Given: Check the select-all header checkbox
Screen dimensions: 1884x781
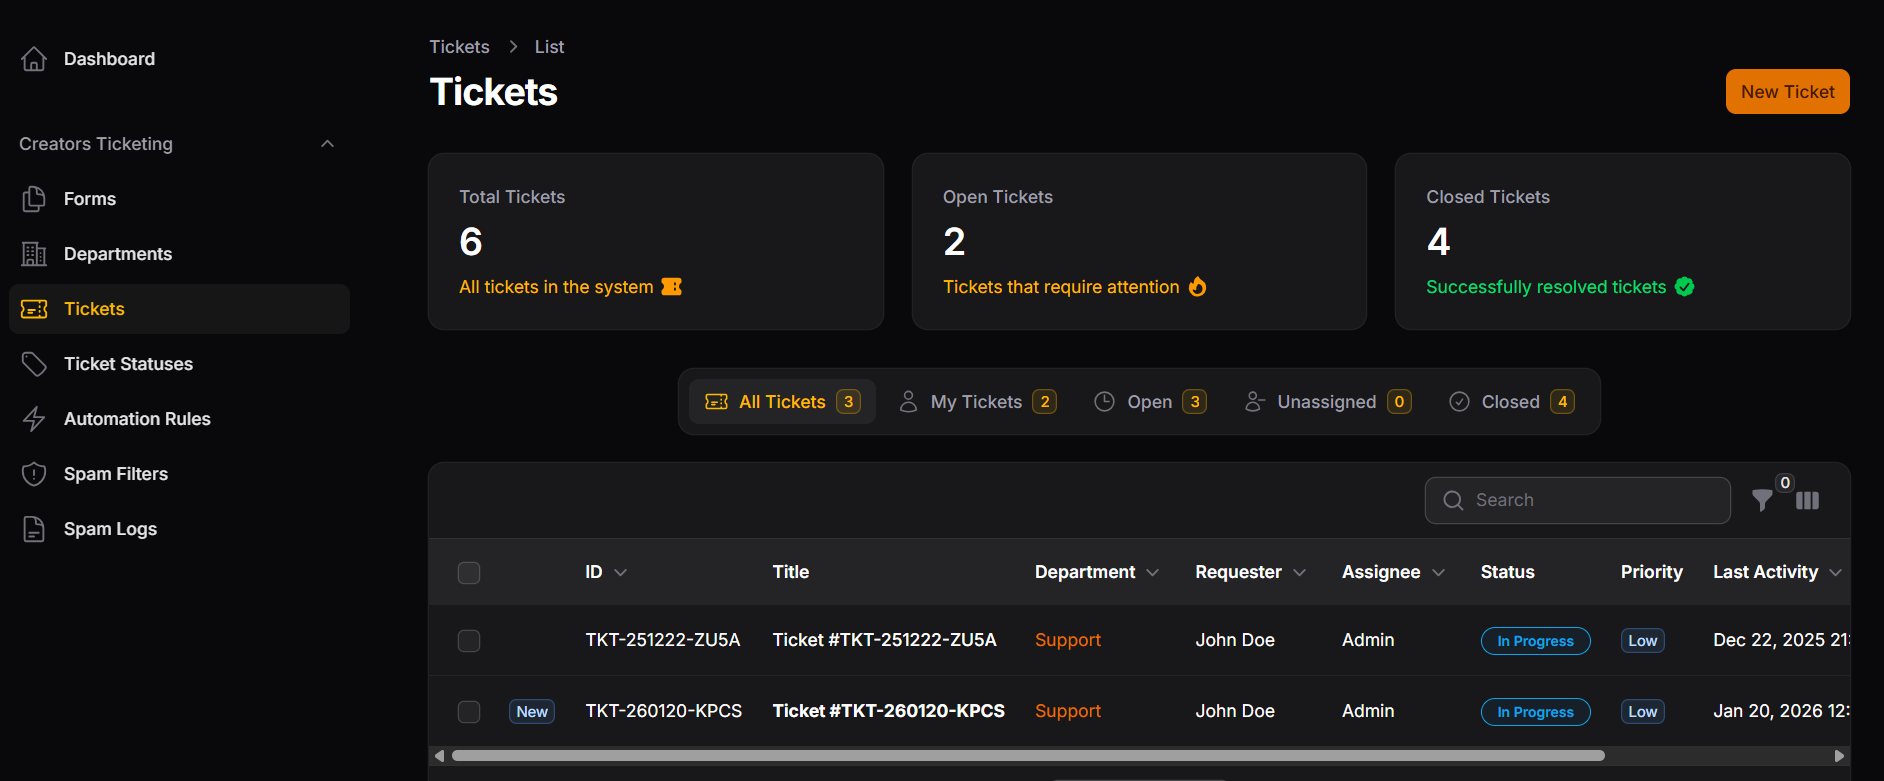Looking at the screenshot, I should (469, 573).
